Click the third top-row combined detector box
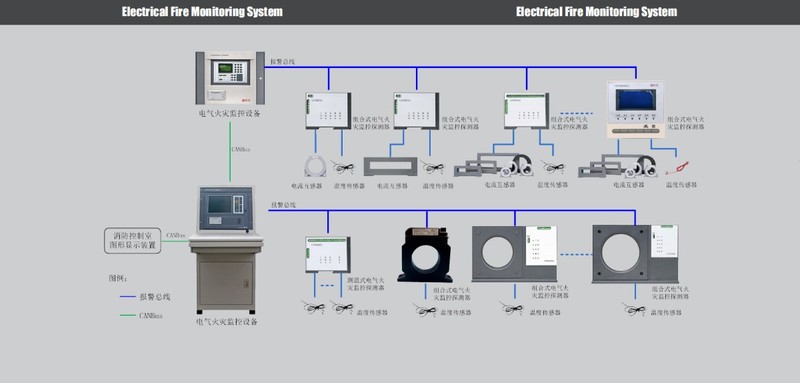800x383 pixels. click(527, 110)
